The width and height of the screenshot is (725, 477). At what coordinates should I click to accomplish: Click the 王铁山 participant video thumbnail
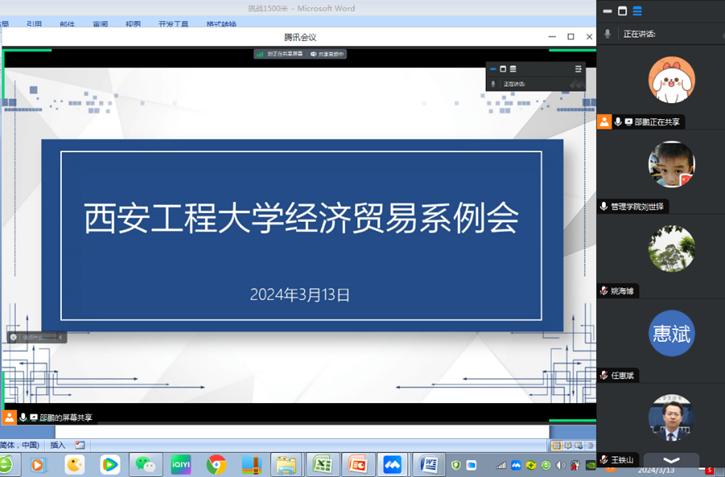671,418
